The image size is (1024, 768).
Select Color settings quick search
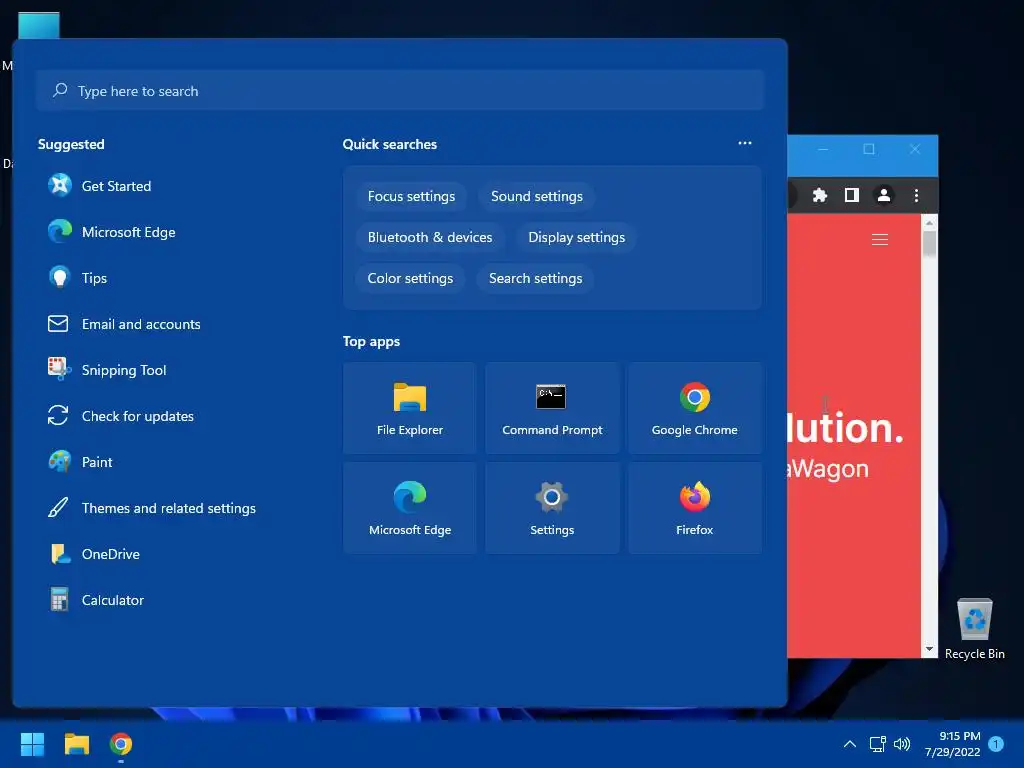coord(410,279)
